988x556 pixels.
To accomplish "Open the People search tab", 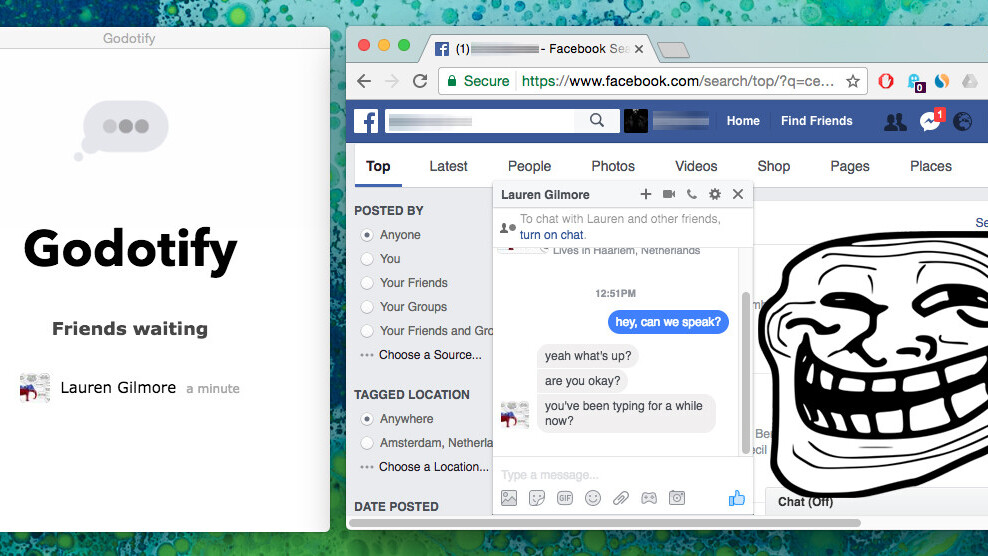I will click(x=529, y=166).
